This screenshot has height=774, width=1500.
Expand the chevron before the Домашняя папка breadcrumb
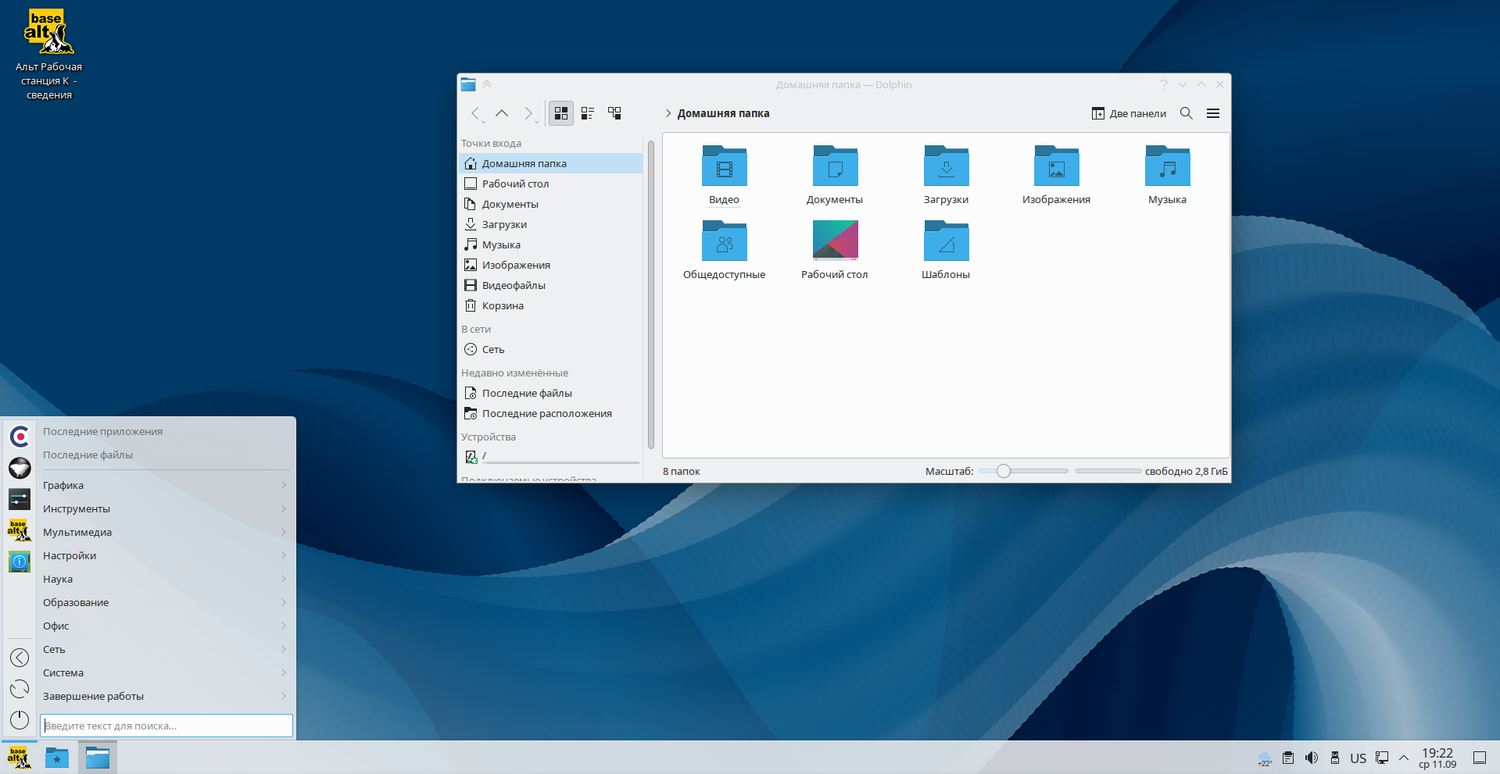coord(667,114)
